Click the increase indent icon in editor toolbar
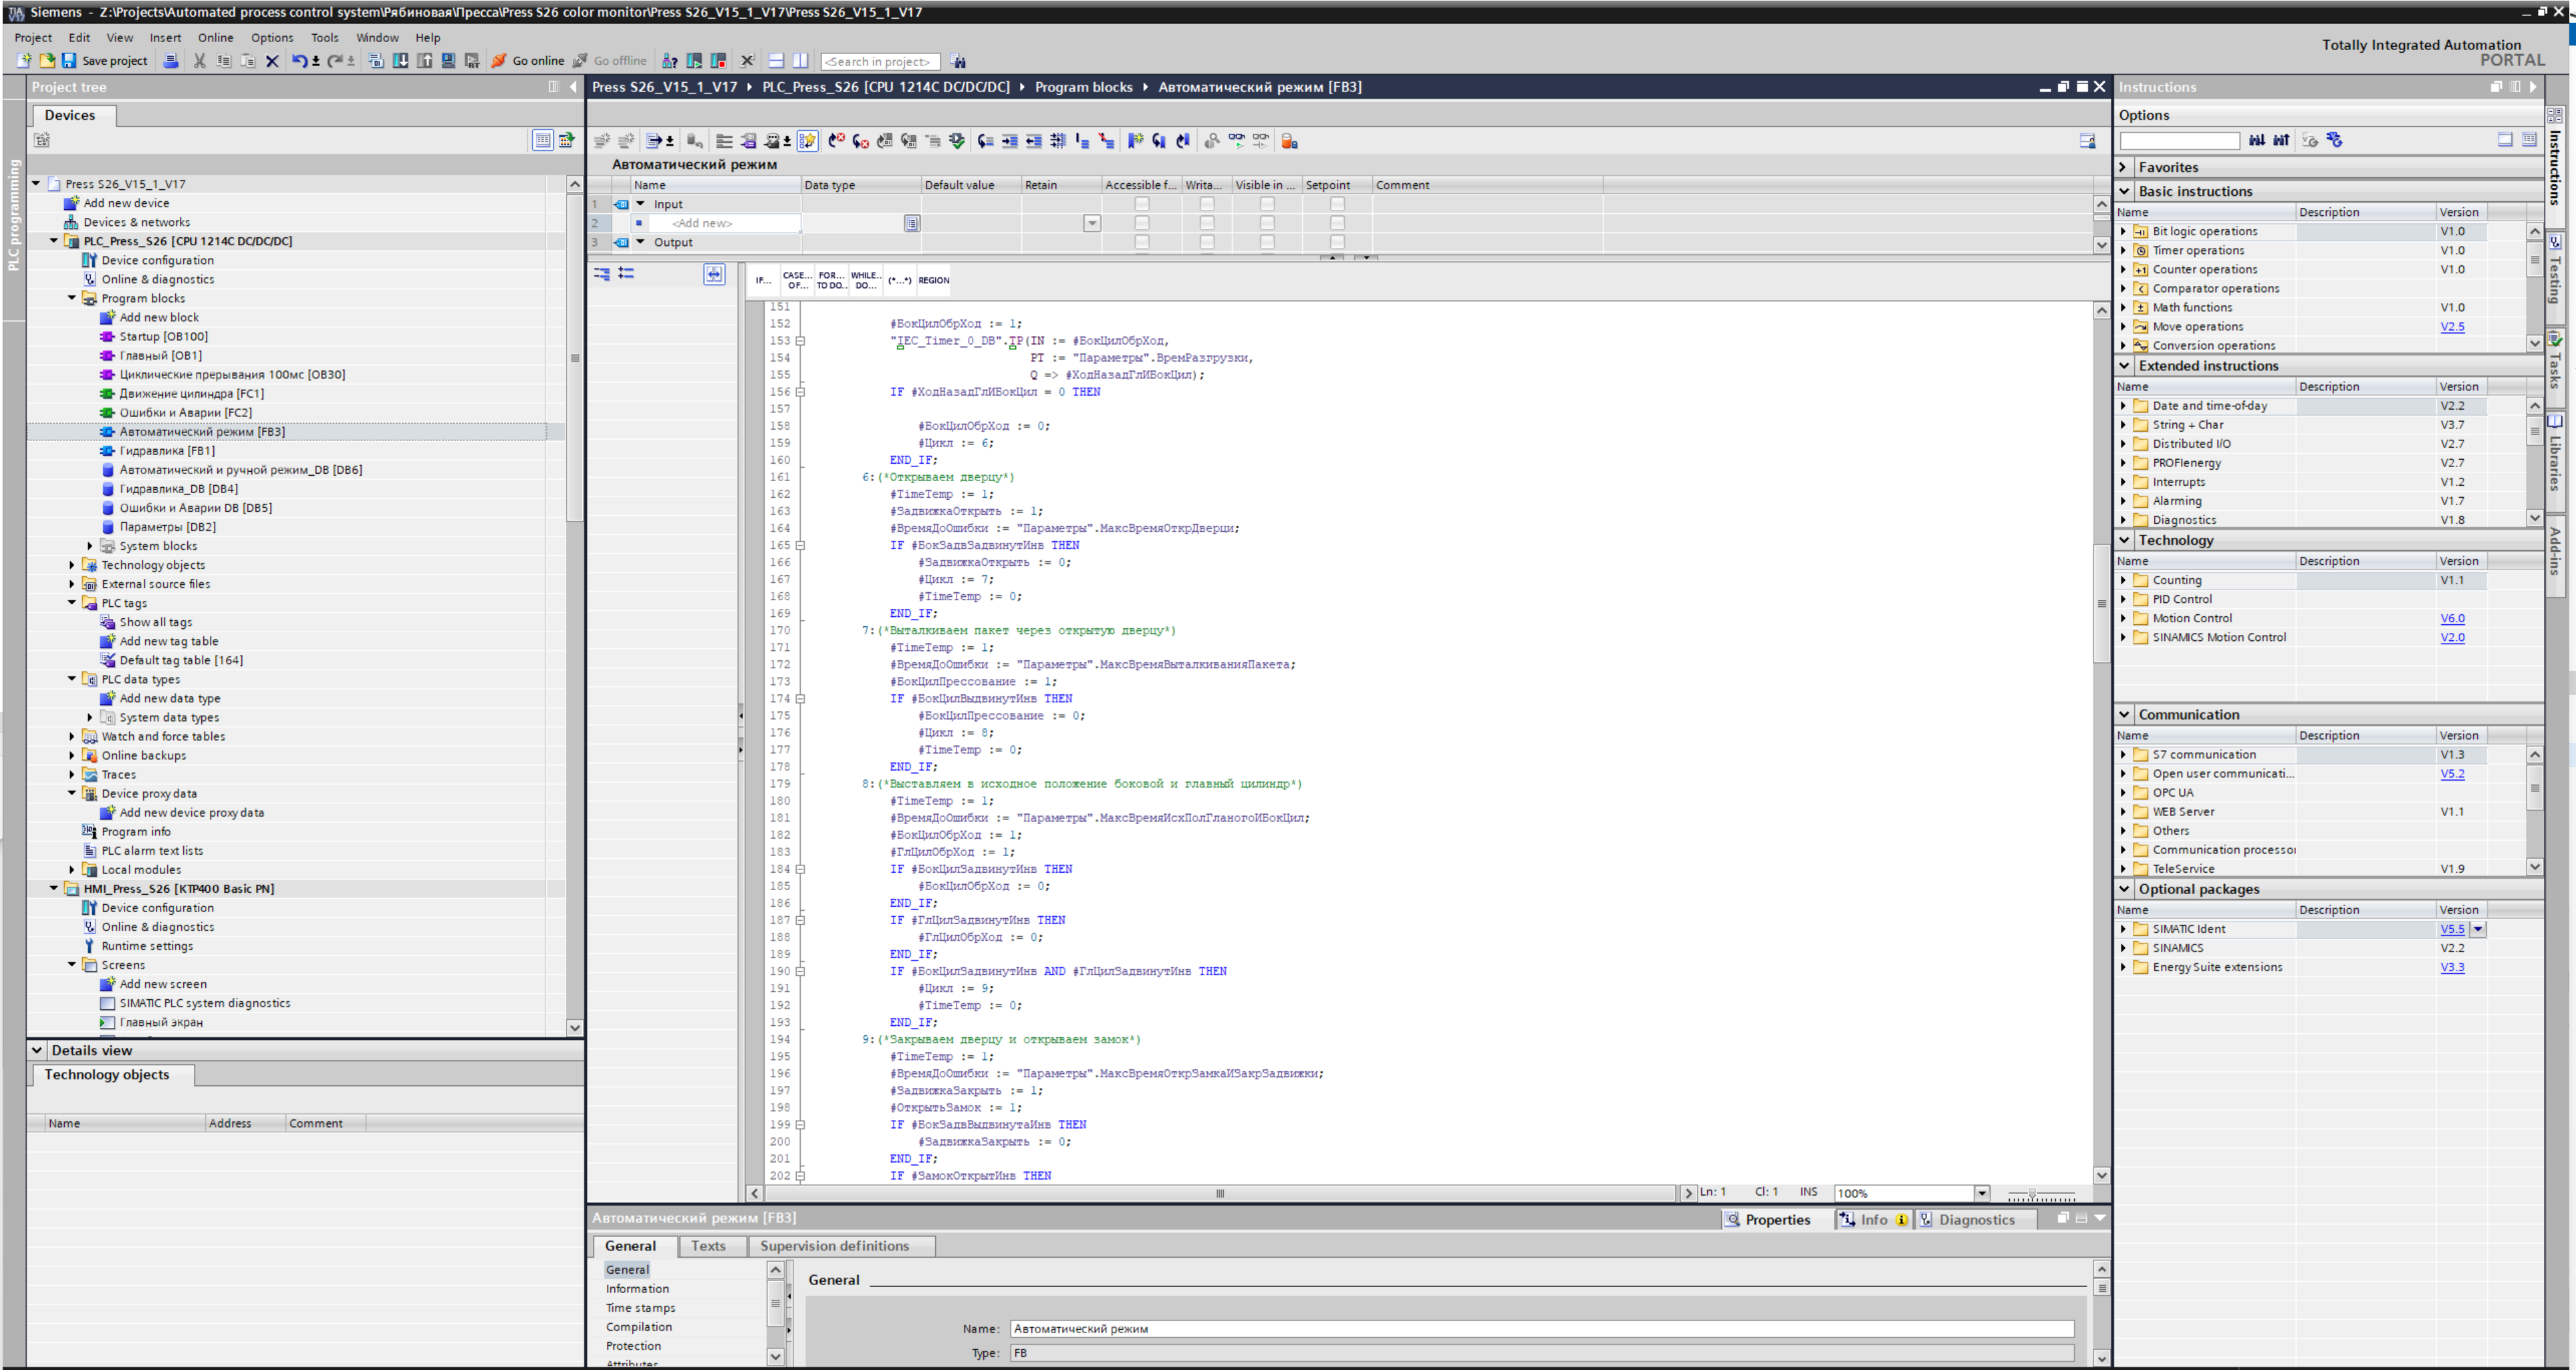2576x1370 pixels. [1009, 141]
